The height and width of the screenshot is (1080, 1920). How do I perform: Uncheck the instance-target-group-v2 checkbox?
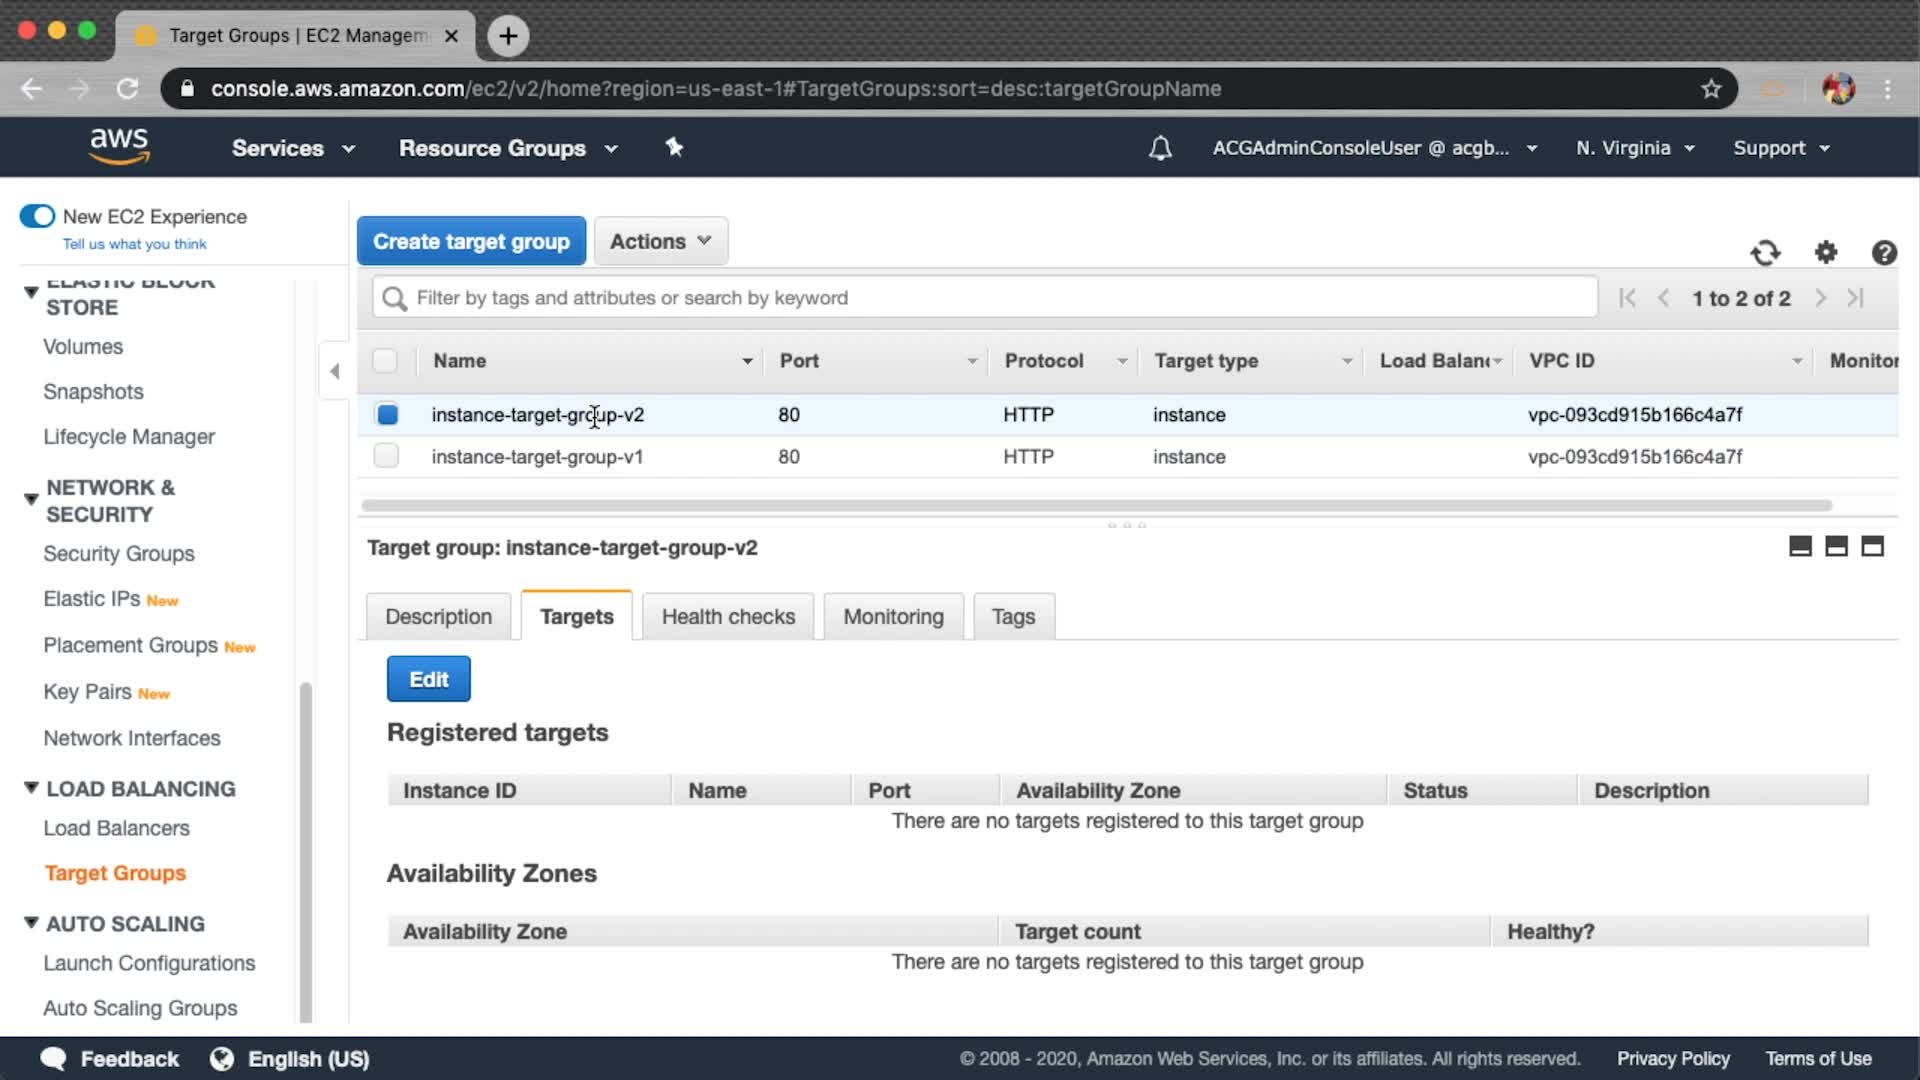pos(387,414)
